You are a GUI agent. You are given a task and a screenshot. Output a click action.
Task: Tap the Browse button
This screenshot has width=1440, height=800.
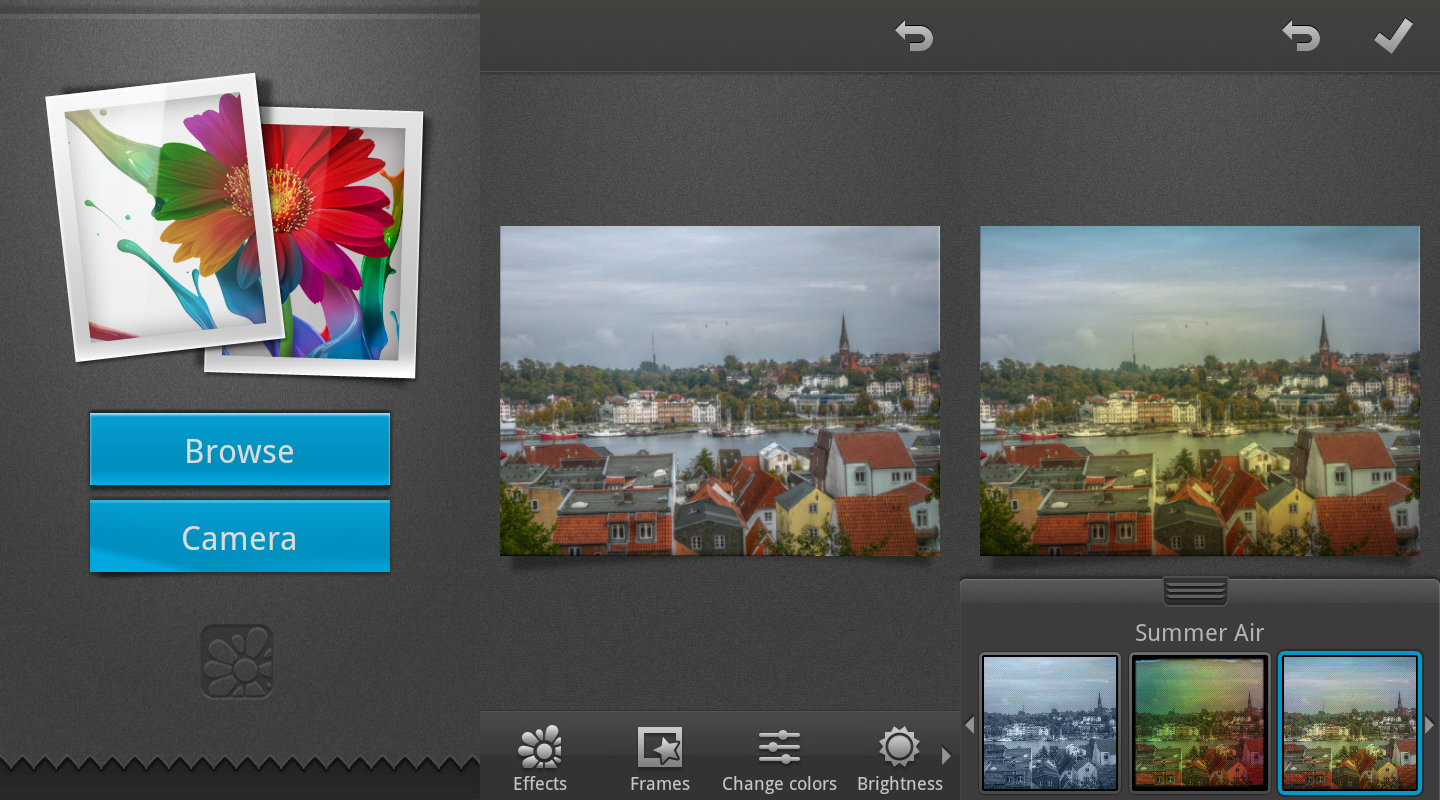tap(240, 449)
